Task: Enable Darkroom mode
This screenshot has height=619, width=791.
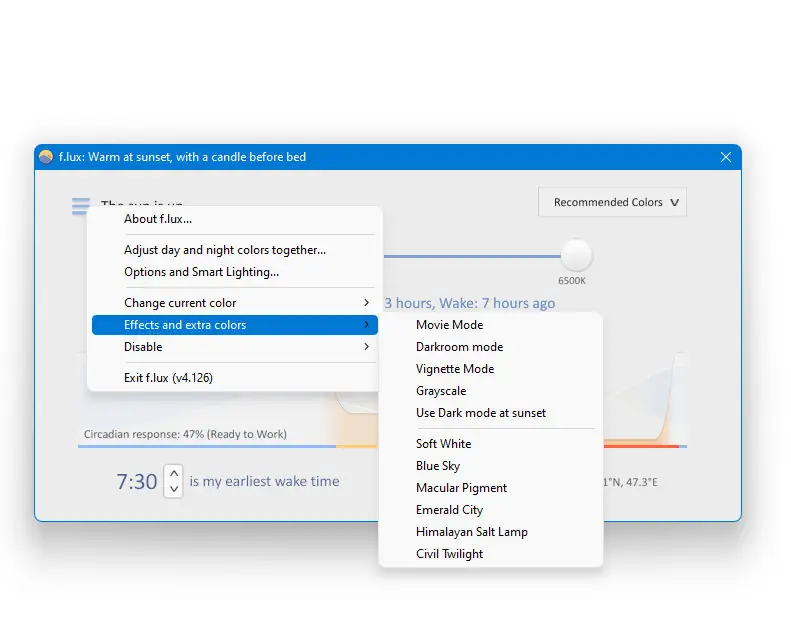Action: coord(490,347)
